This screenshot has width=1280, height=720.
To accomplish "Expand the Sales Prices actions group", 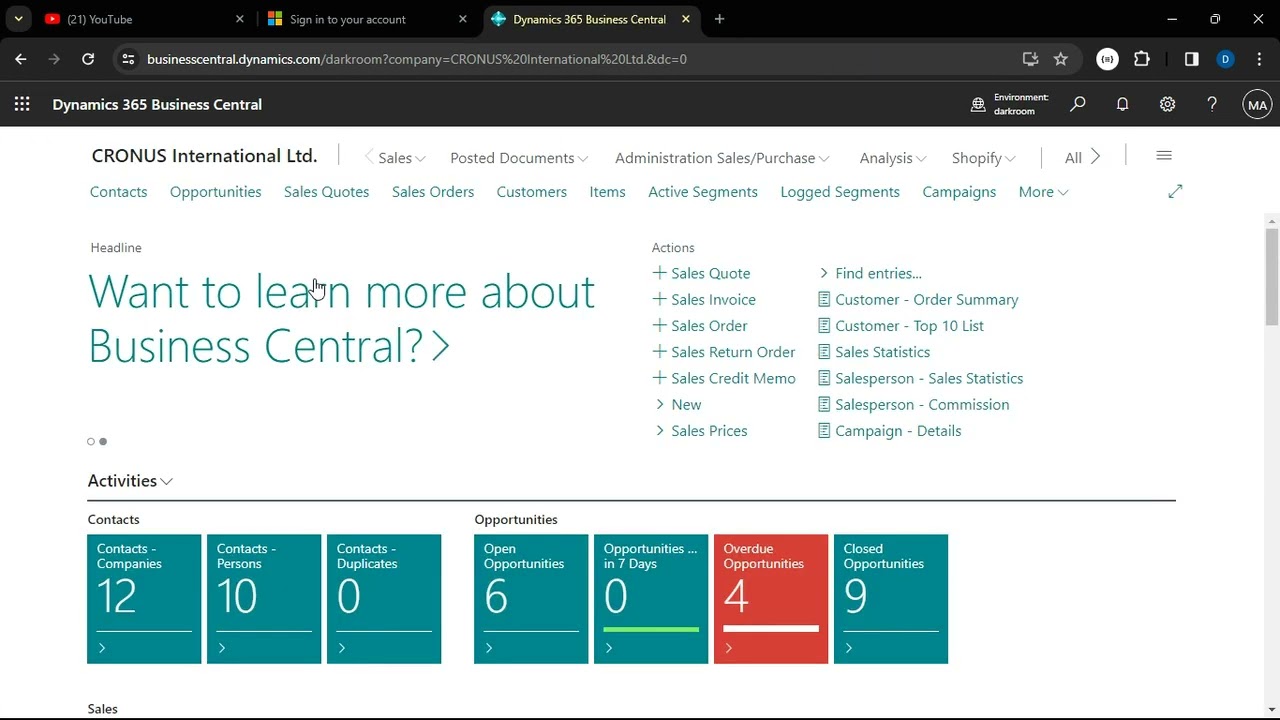I will [x=700, y=431].
